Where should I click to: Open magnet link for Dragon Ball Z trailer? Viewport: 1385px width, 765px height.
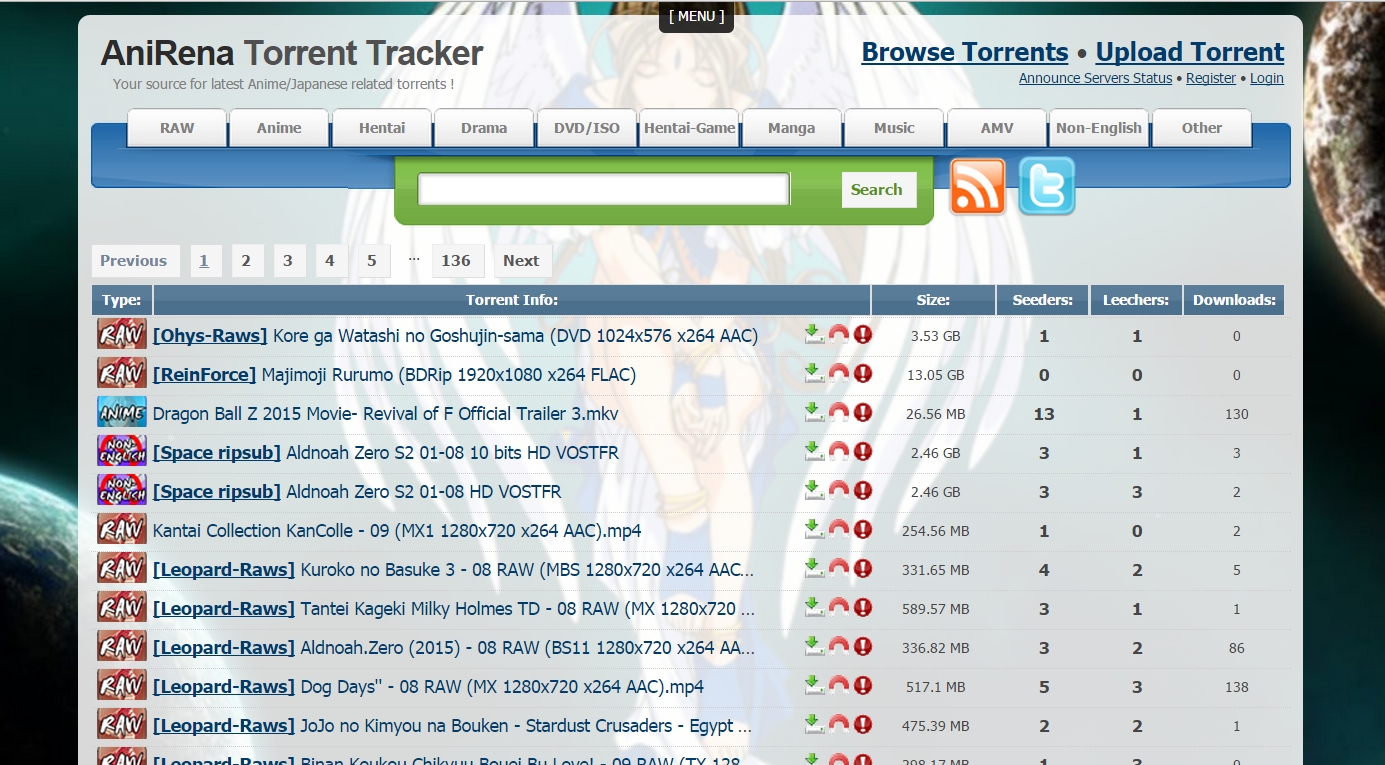tap(839, 412)
